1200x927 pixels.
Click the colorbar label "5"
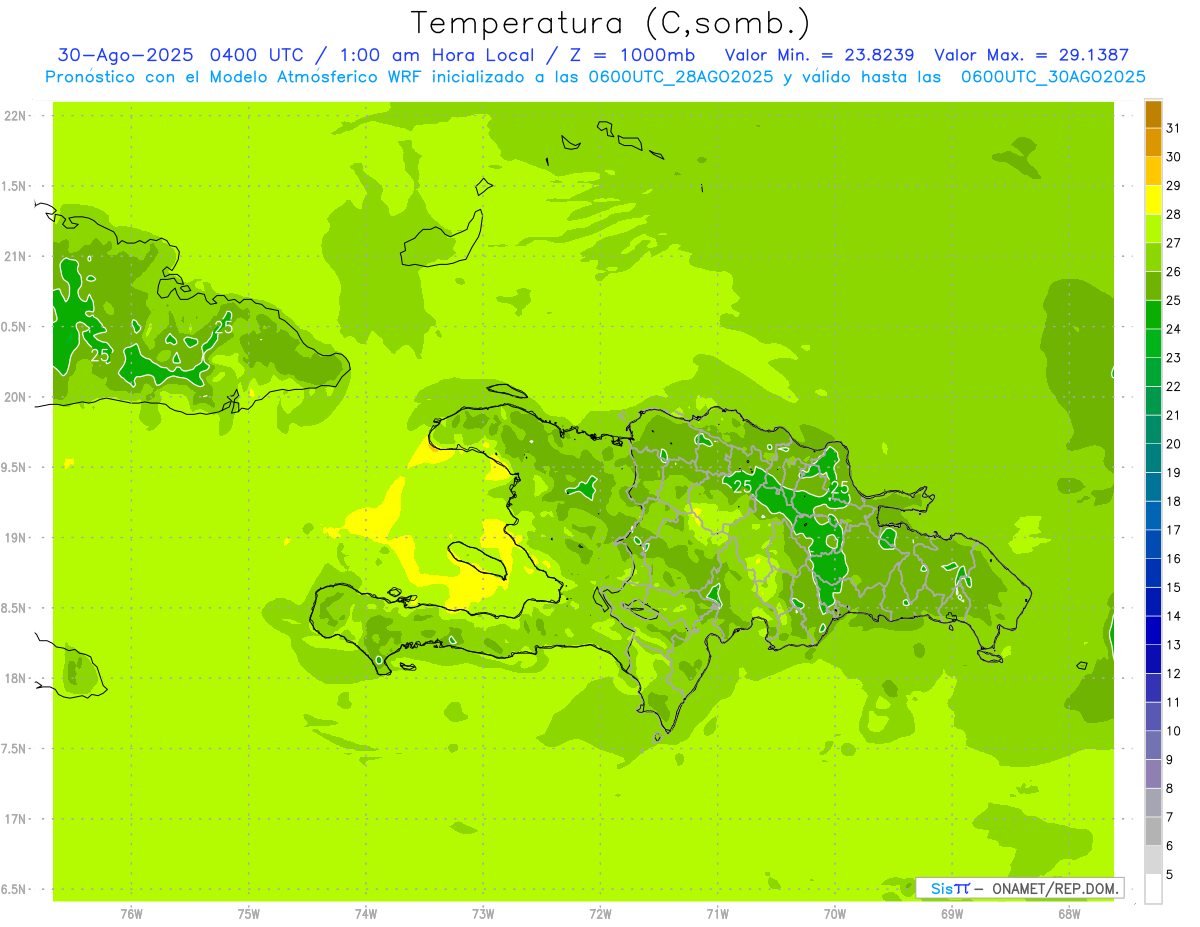pyautogui.click(x=1170, y=875)
